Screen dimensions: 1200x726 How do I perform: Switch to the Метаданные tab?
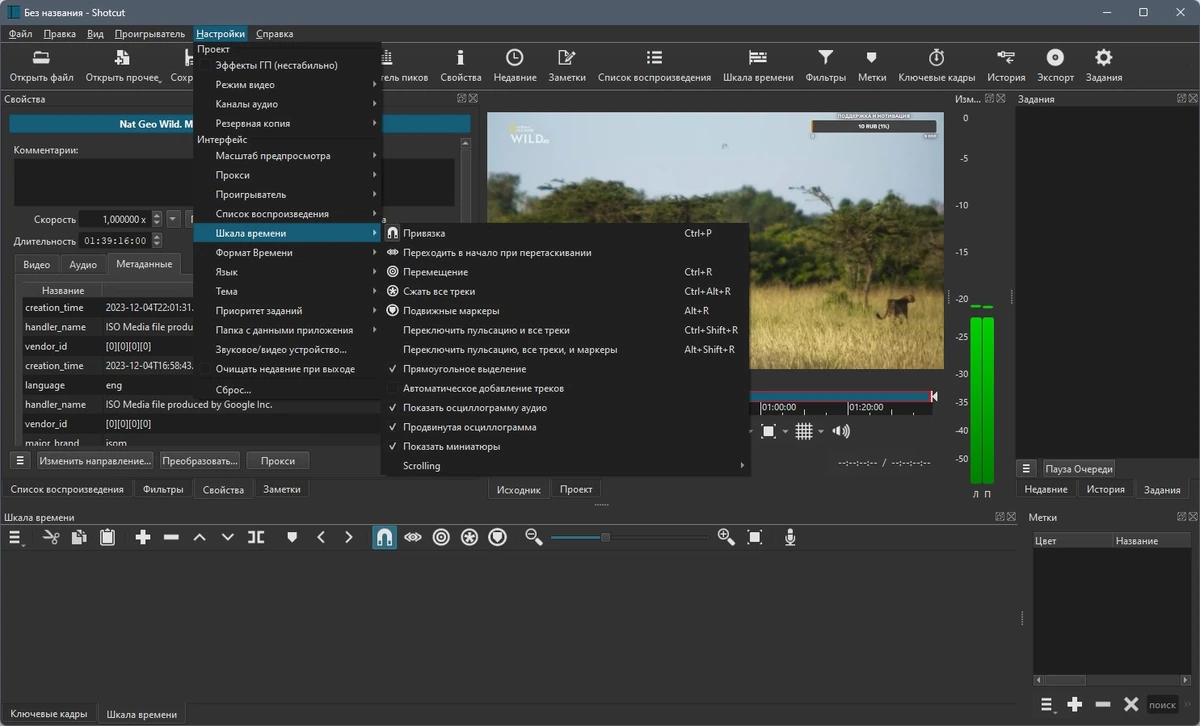144,265
